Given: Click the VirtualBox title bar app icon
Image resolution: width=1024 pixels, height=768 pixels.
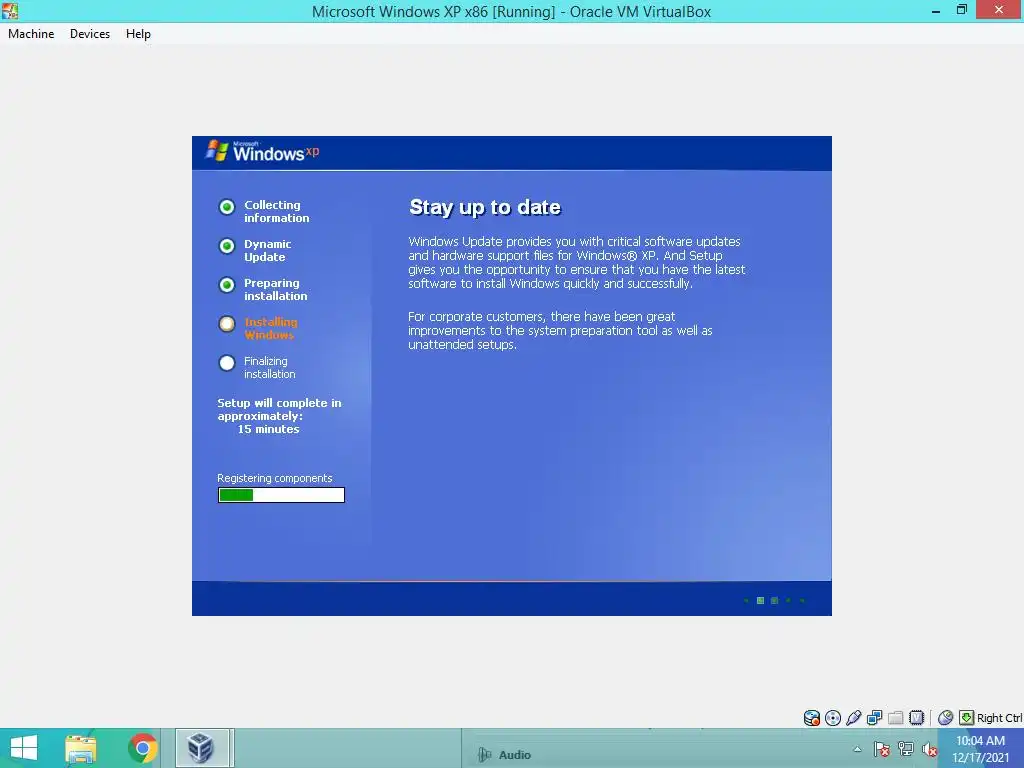Looking at the screenshot, I should [10, 10].
